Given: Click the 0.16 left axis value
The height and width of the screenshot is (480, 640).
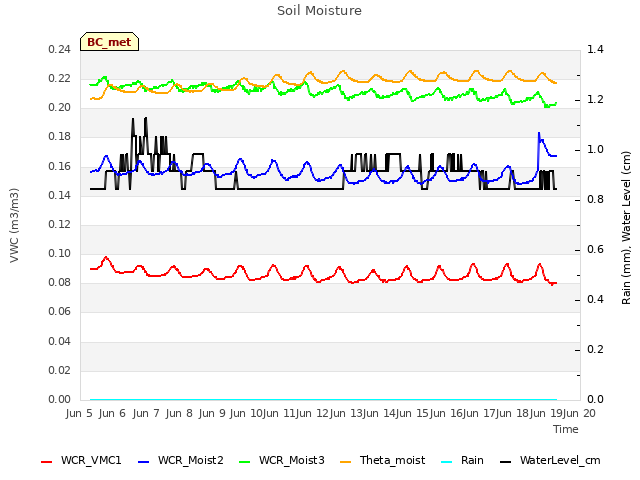Looking at the screenshot, I should 60,166.
